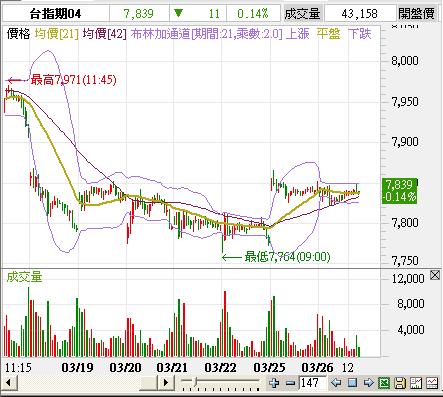Click the blue square stop icon

point(353,382)
